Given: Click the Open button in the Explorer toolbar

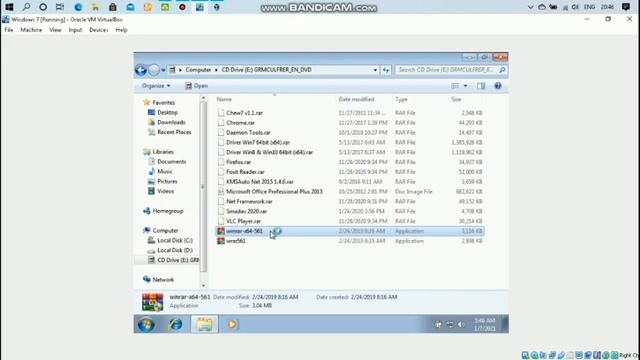Looking at the screenshot, I should [196, 86].
